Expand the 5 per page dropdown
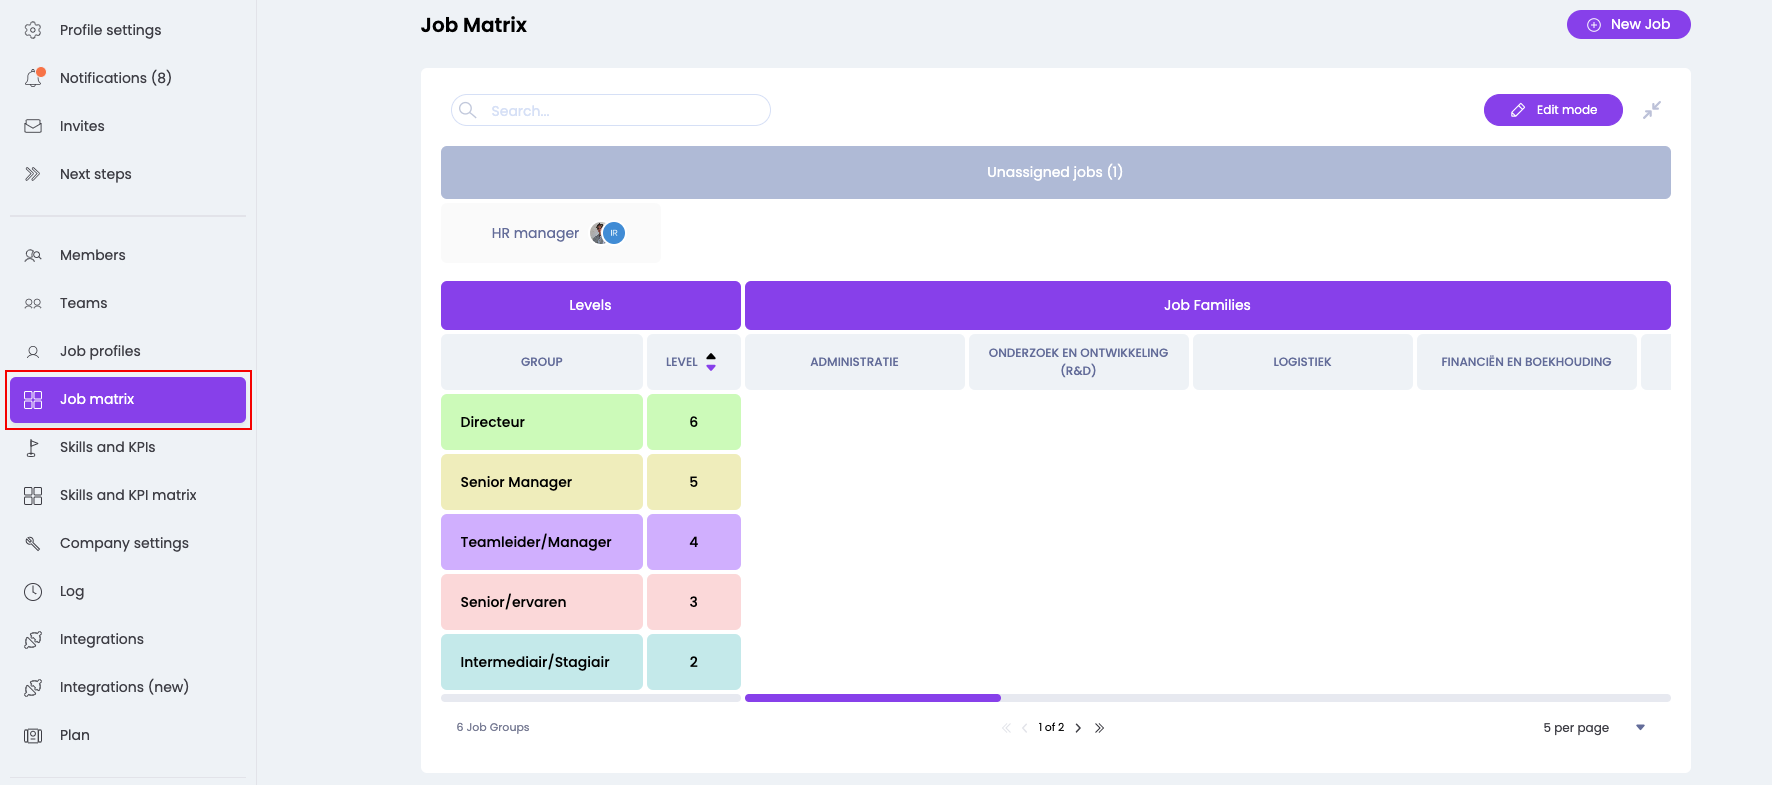 1639,727
